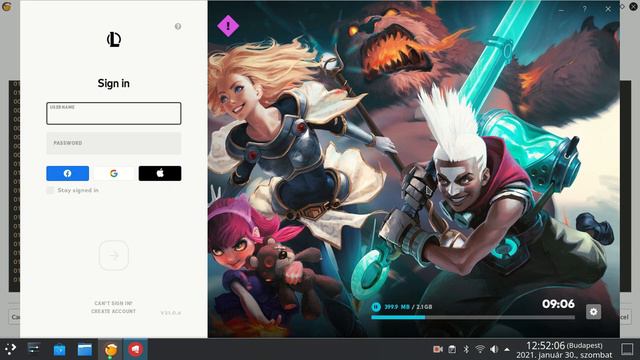
Task: Click the purple alert diamond icon
Action: [x=228, y=26]
